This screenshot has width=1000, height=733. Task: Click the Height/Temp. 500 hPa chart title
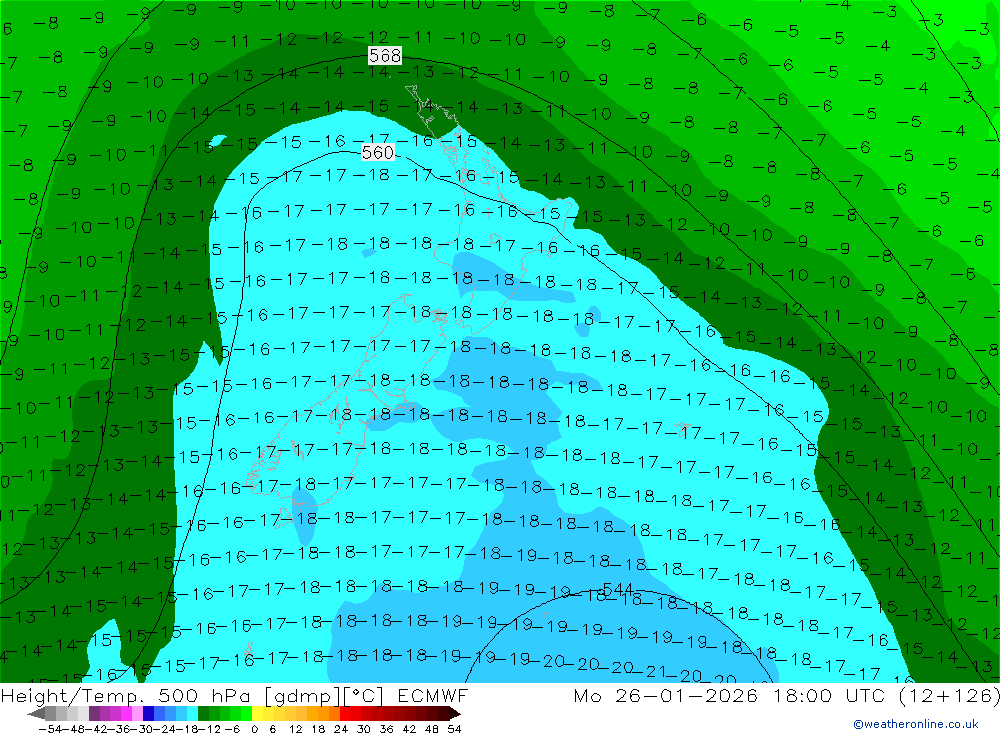click(x=127, y=695)
